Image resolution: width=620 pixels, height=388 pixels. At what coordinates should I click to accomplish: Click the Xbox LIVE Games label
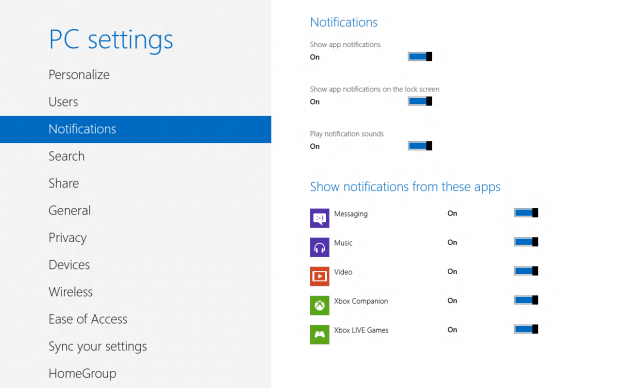361,330
